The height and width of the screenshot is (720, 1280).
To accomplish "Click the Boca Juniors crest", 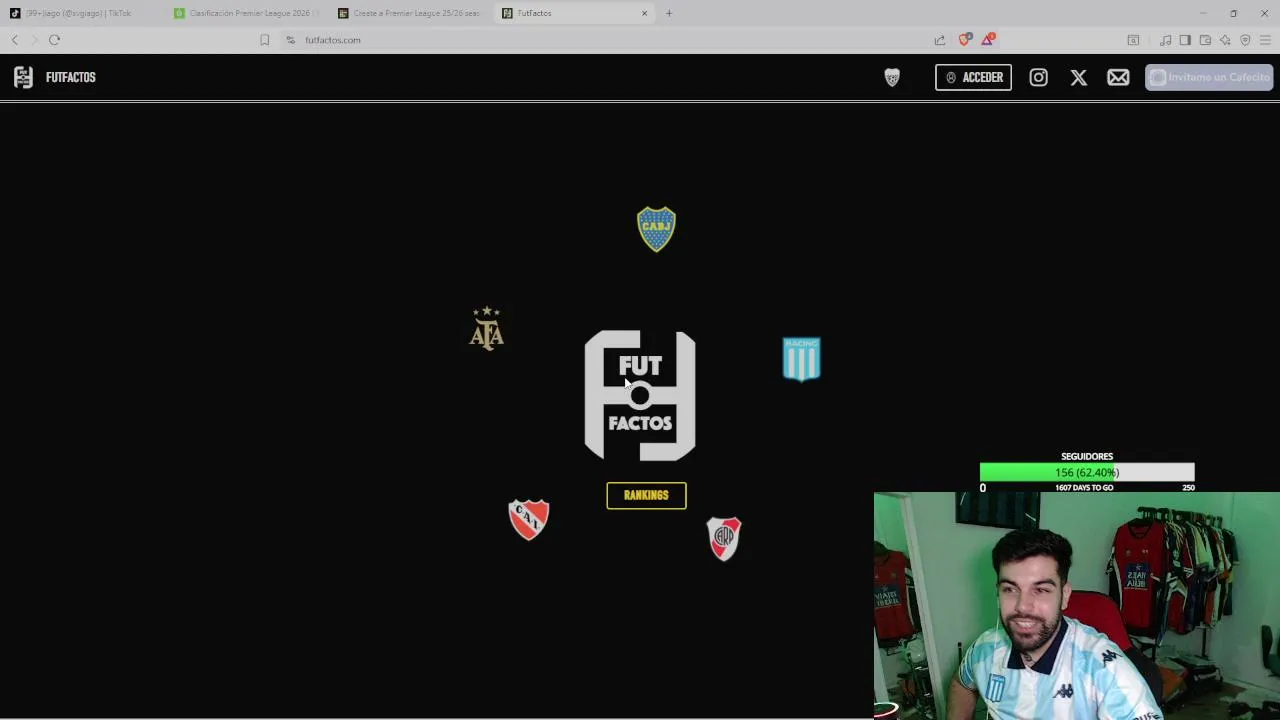I will (x=656, y=229).
